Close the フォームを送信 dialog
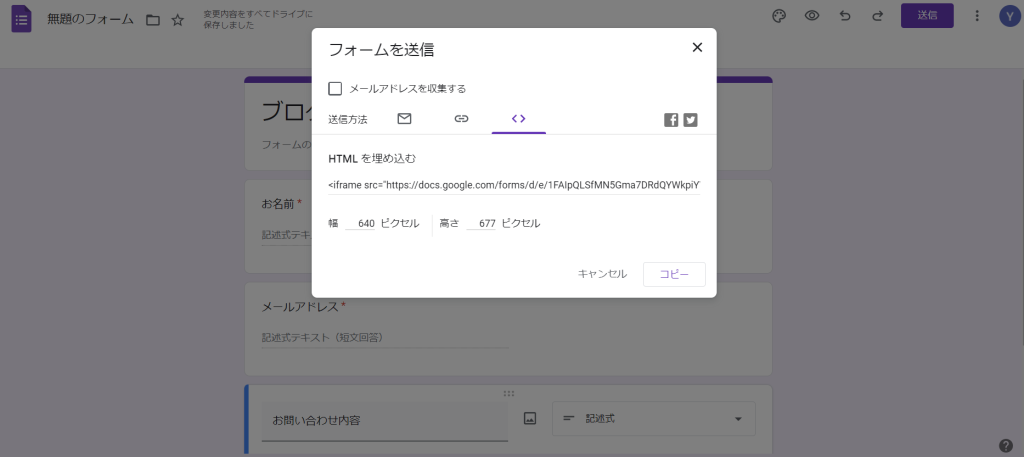 [697, 47]
